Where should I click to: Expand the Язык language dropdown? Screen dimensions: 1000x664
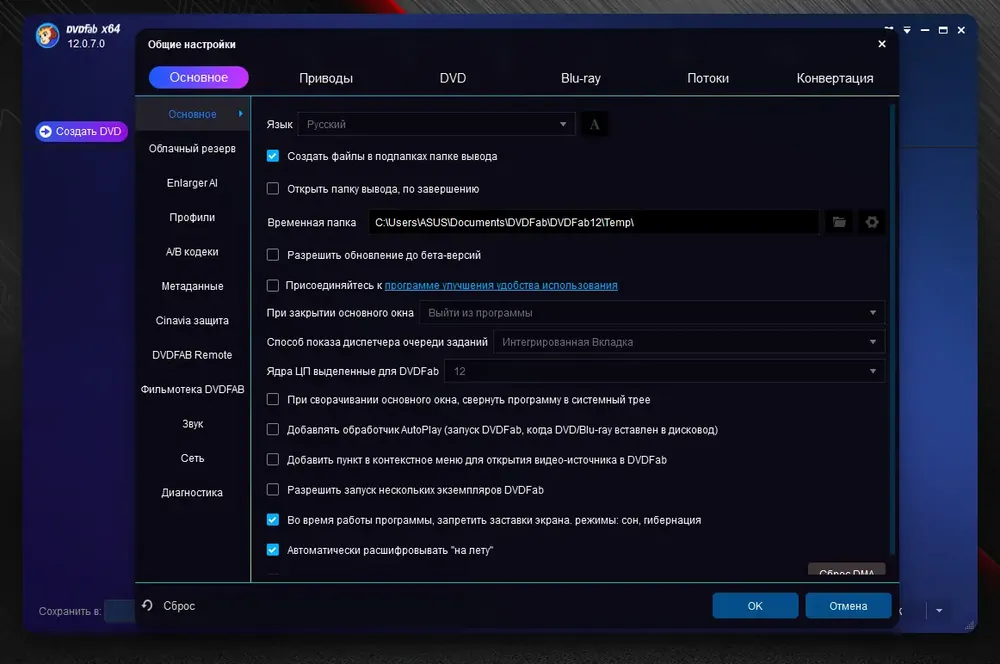tap(436, 124)
